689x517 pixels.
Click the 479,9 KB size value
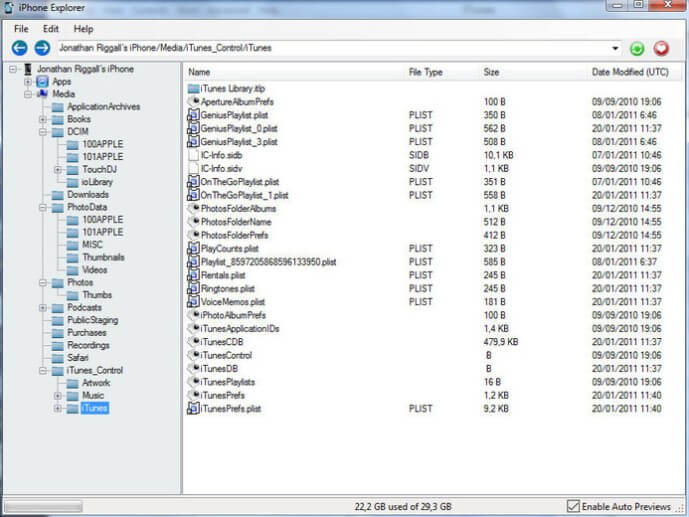[501, 342]
